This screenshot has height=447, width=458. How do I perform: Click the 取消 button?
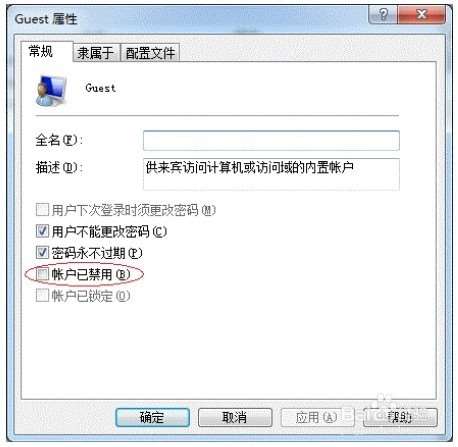tap(235, 417)
